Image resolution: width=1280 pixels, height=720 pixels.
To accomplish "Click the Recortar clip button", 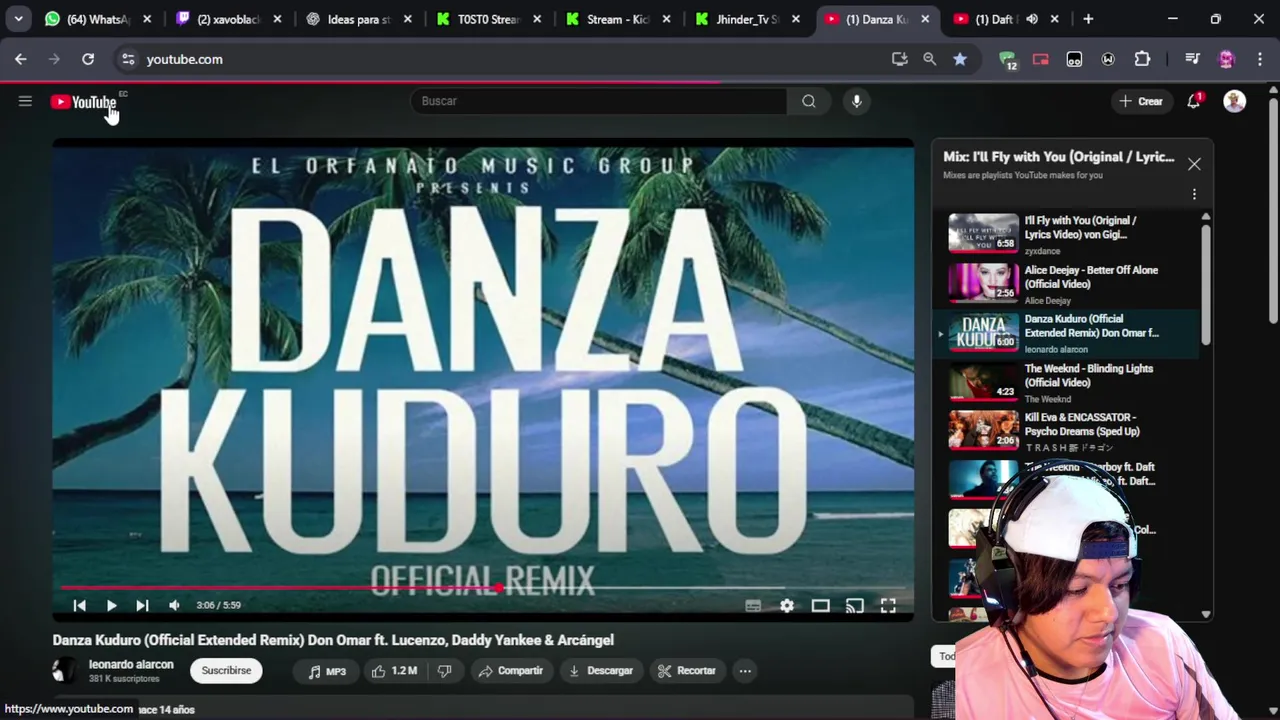I will pyautogui.click(x=686, y=671).
